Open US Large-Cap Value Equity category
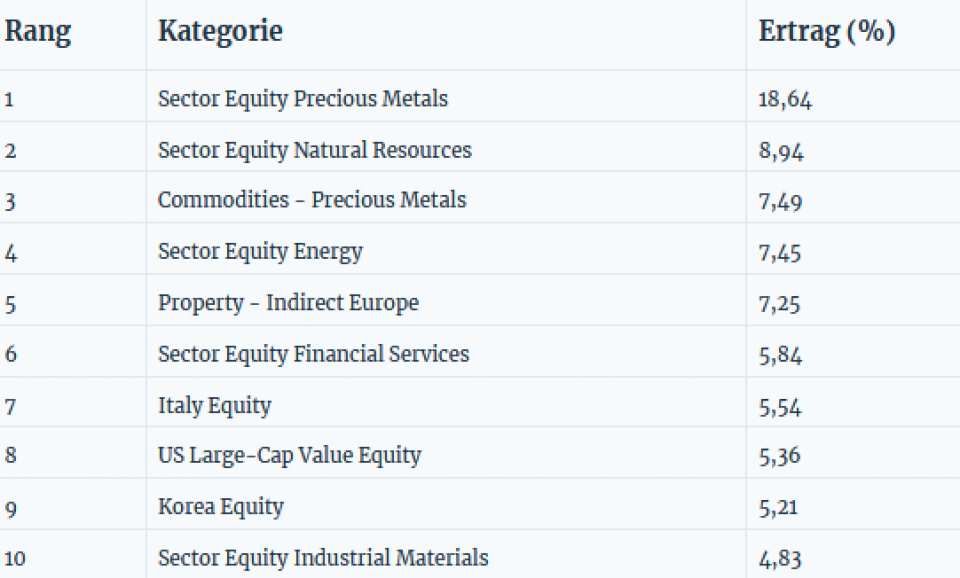 pyautogui.click(x=289, y=456)
